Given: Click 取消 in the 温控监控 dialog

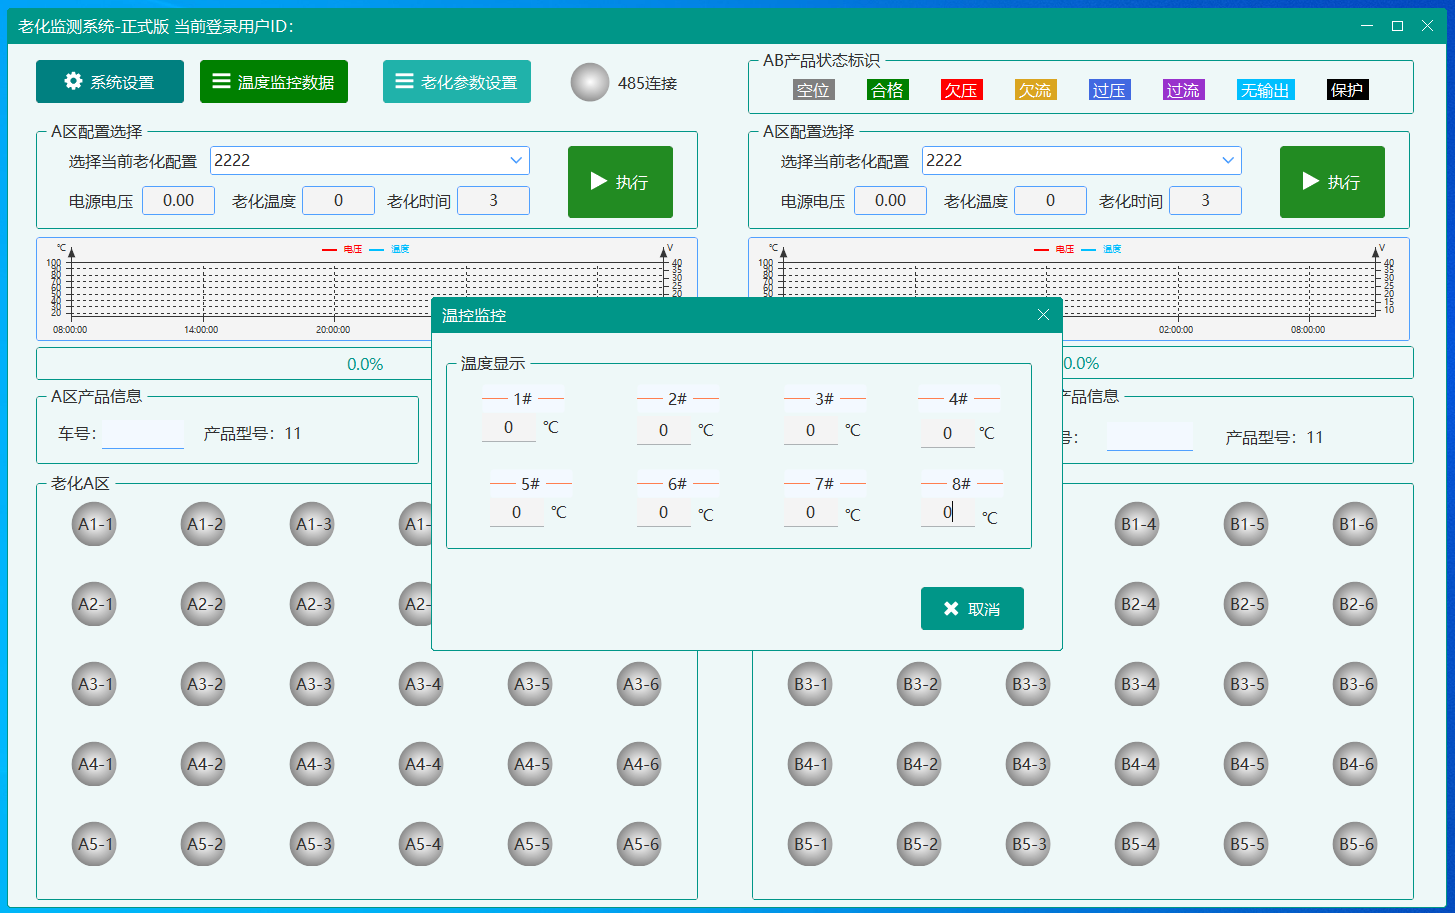Looking at the screenshot, I should coord(972,609).
